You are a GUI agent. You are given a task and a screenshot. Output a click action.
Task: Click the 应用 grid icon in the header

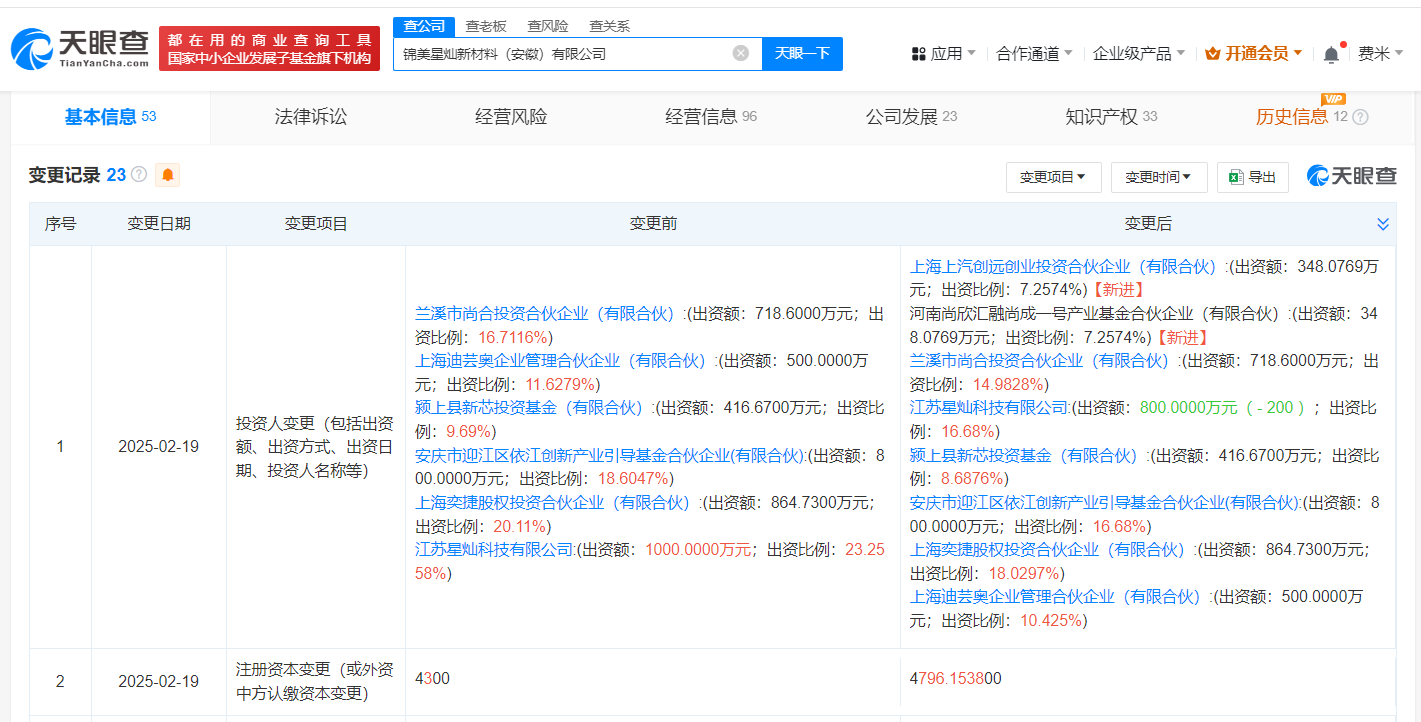(x=918, y=54)
